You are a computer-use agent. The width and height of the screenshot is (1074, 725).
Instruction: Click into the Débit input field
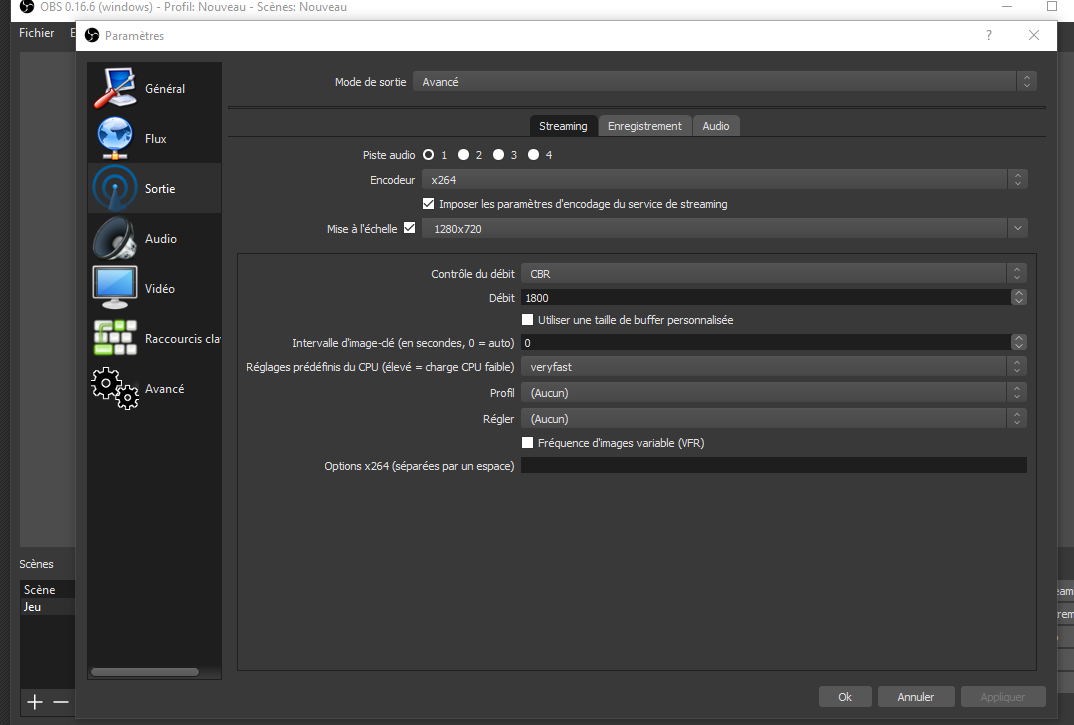tap(765, 297)
